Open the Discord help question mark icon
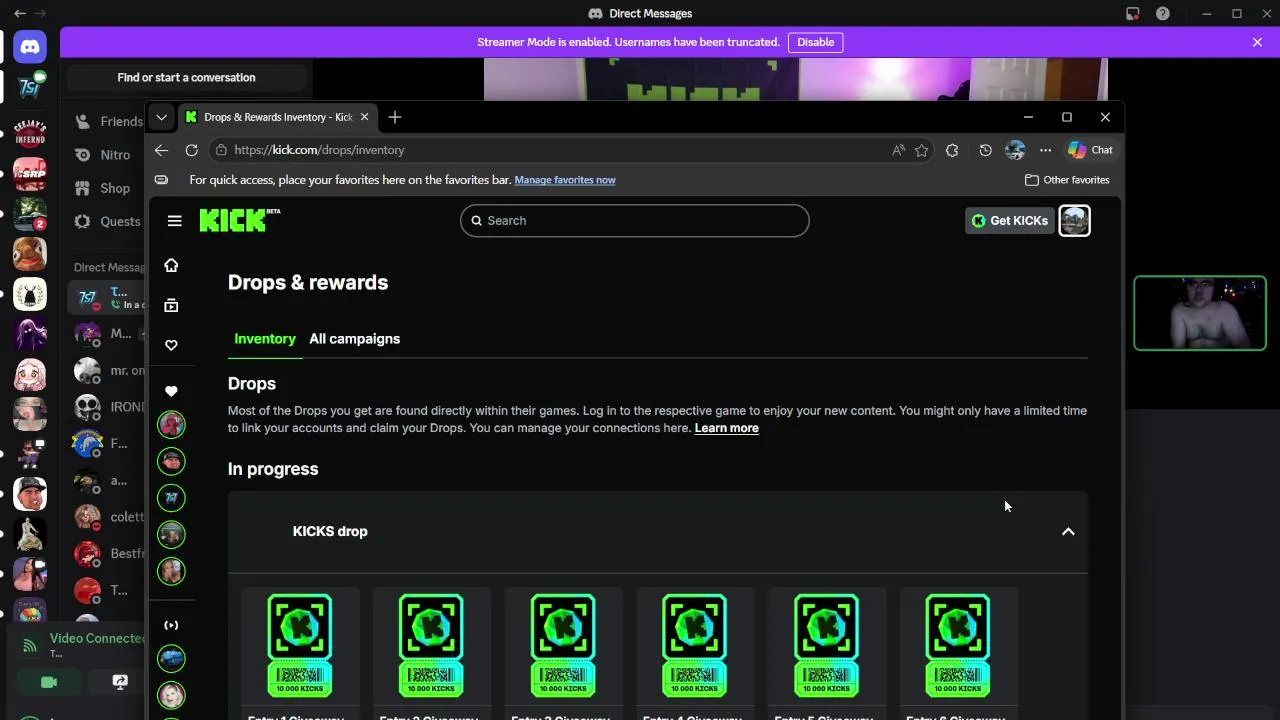This screenshot has height=720, width=1280. (x=1163, y=14)
